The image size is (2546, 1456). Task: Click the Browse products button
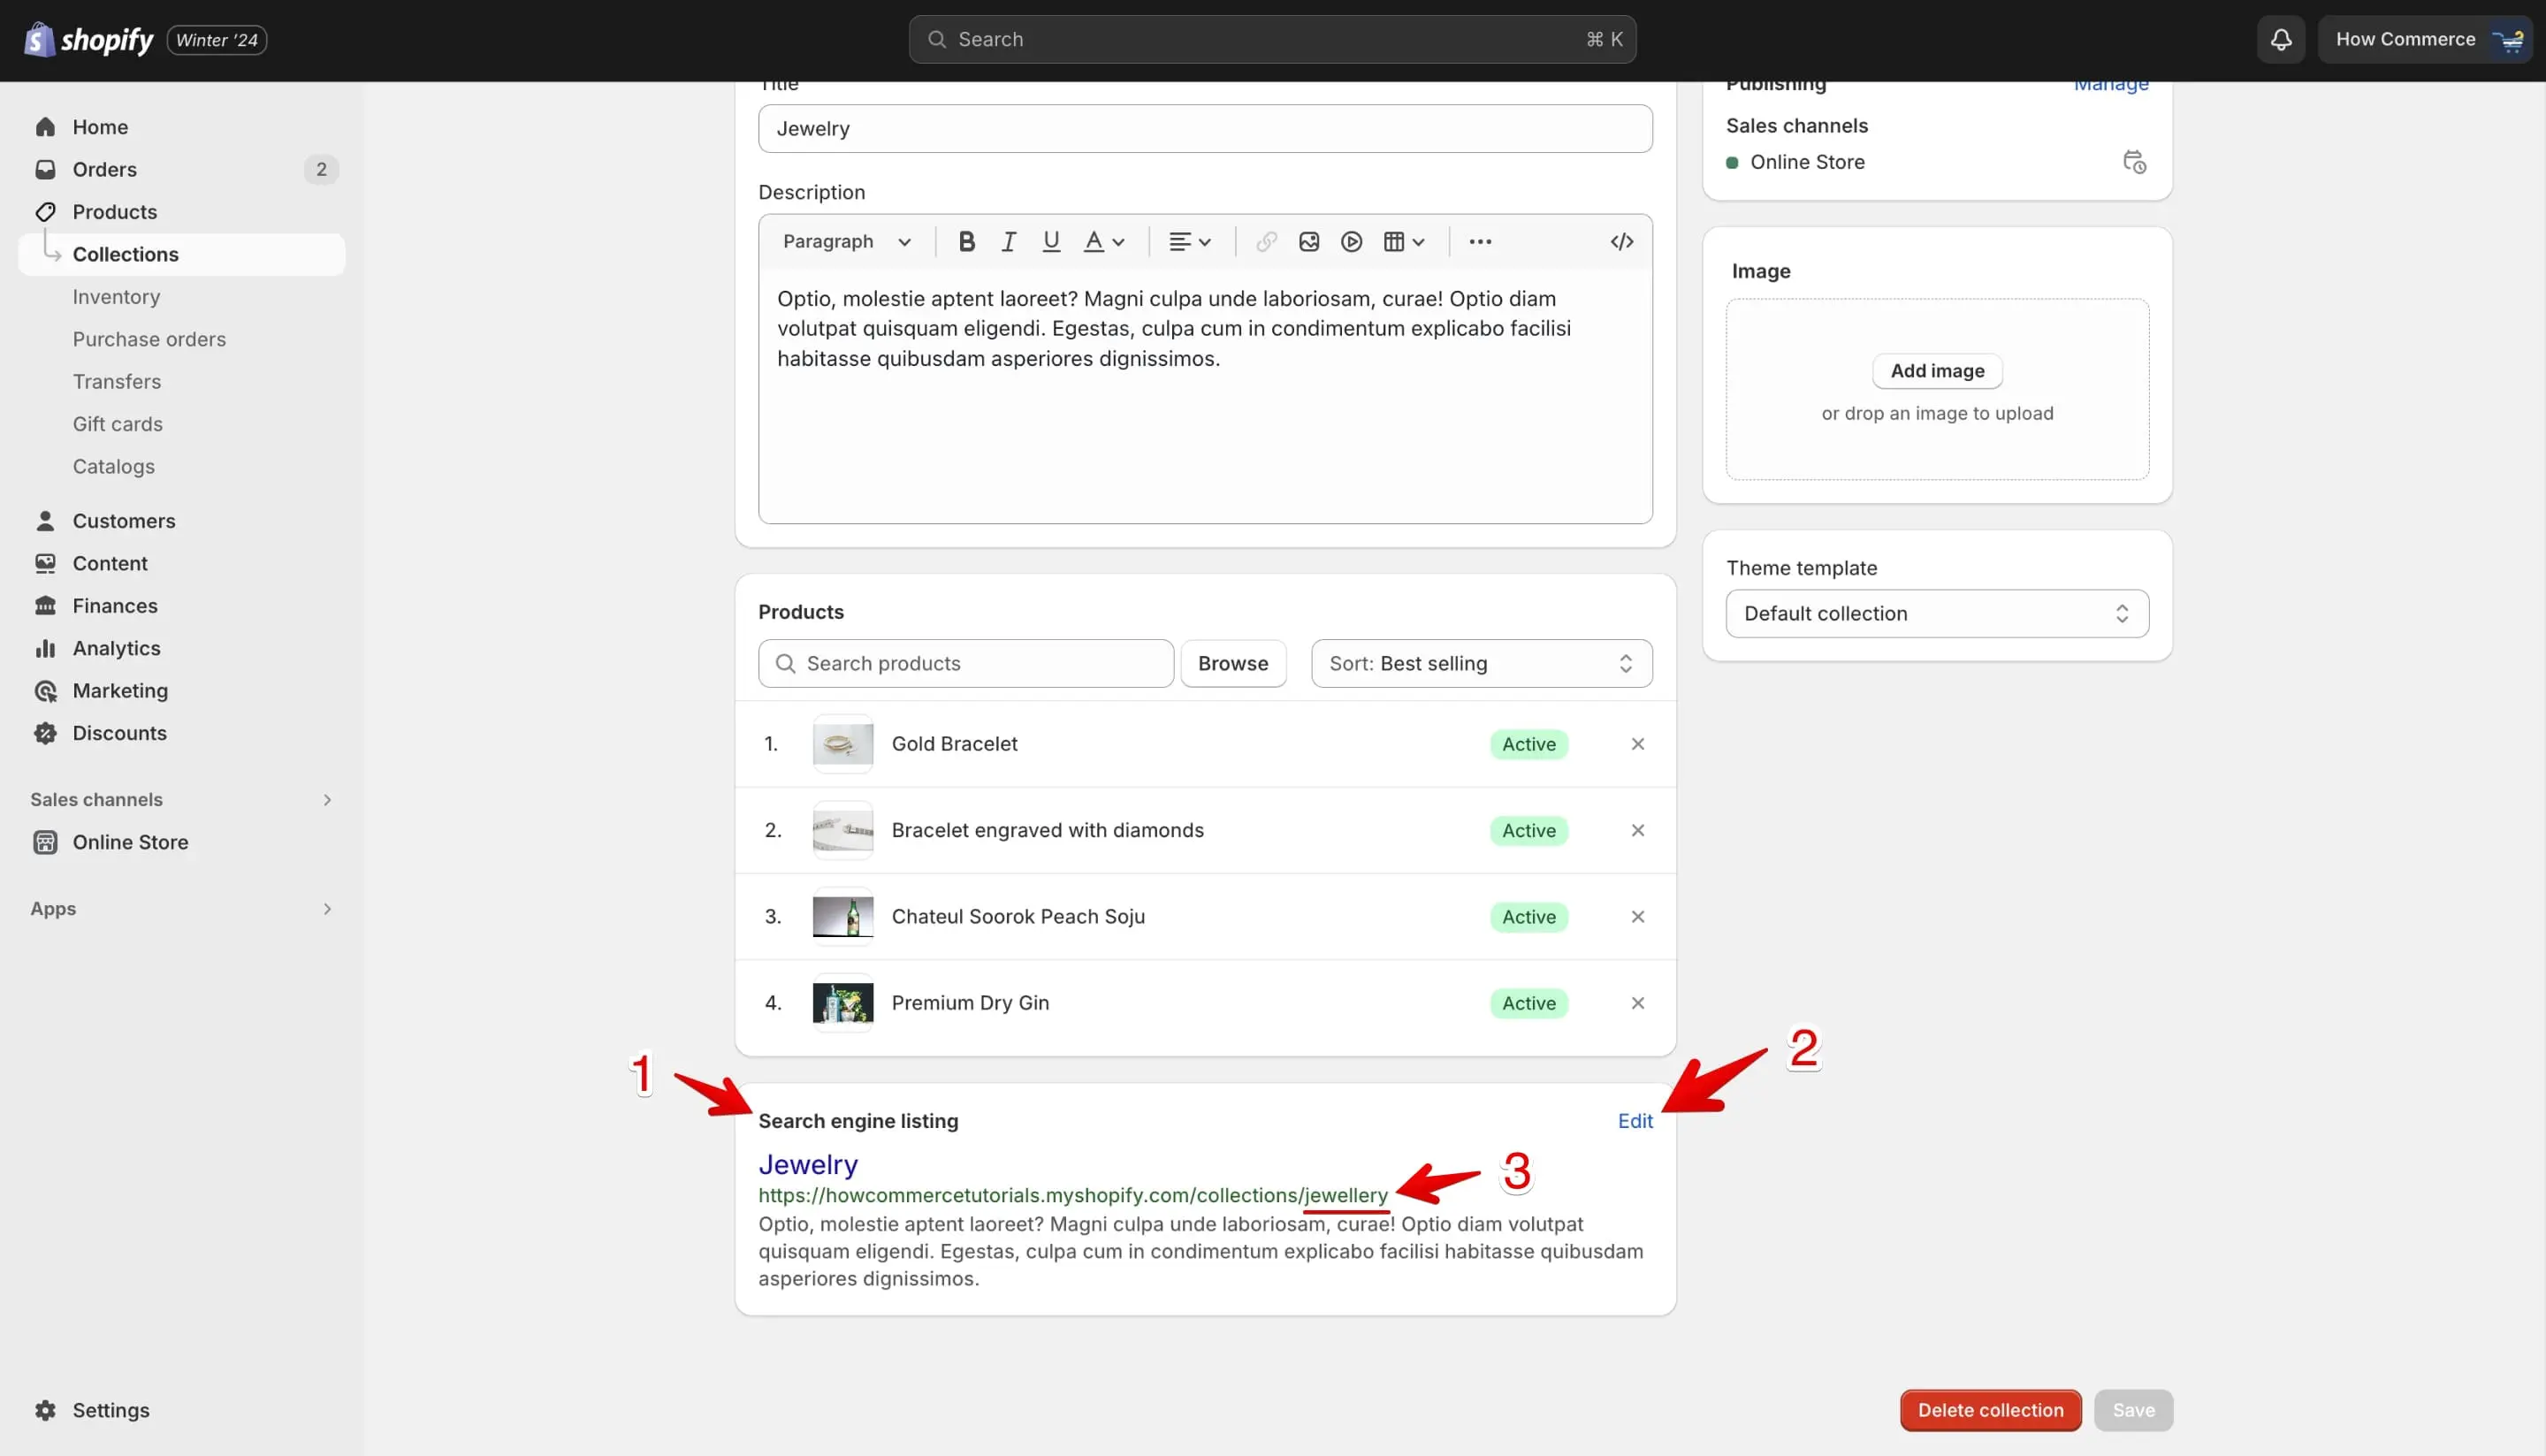coord(1232,663)
